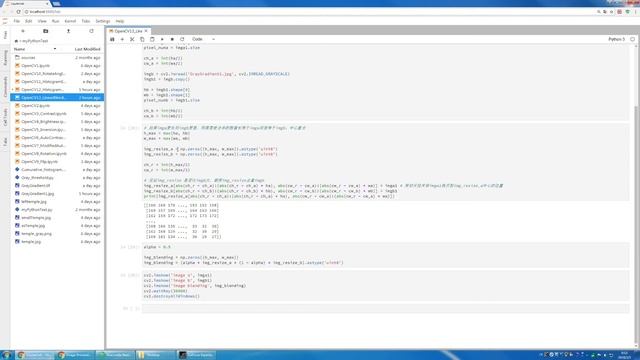Open the second Chrome taskbar window
640x360 pixels.
pos(75,355)
